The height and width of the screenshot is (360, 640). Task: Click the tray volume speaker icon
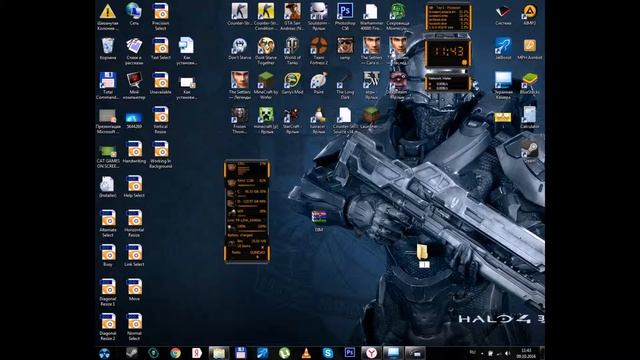pos(508,353)
